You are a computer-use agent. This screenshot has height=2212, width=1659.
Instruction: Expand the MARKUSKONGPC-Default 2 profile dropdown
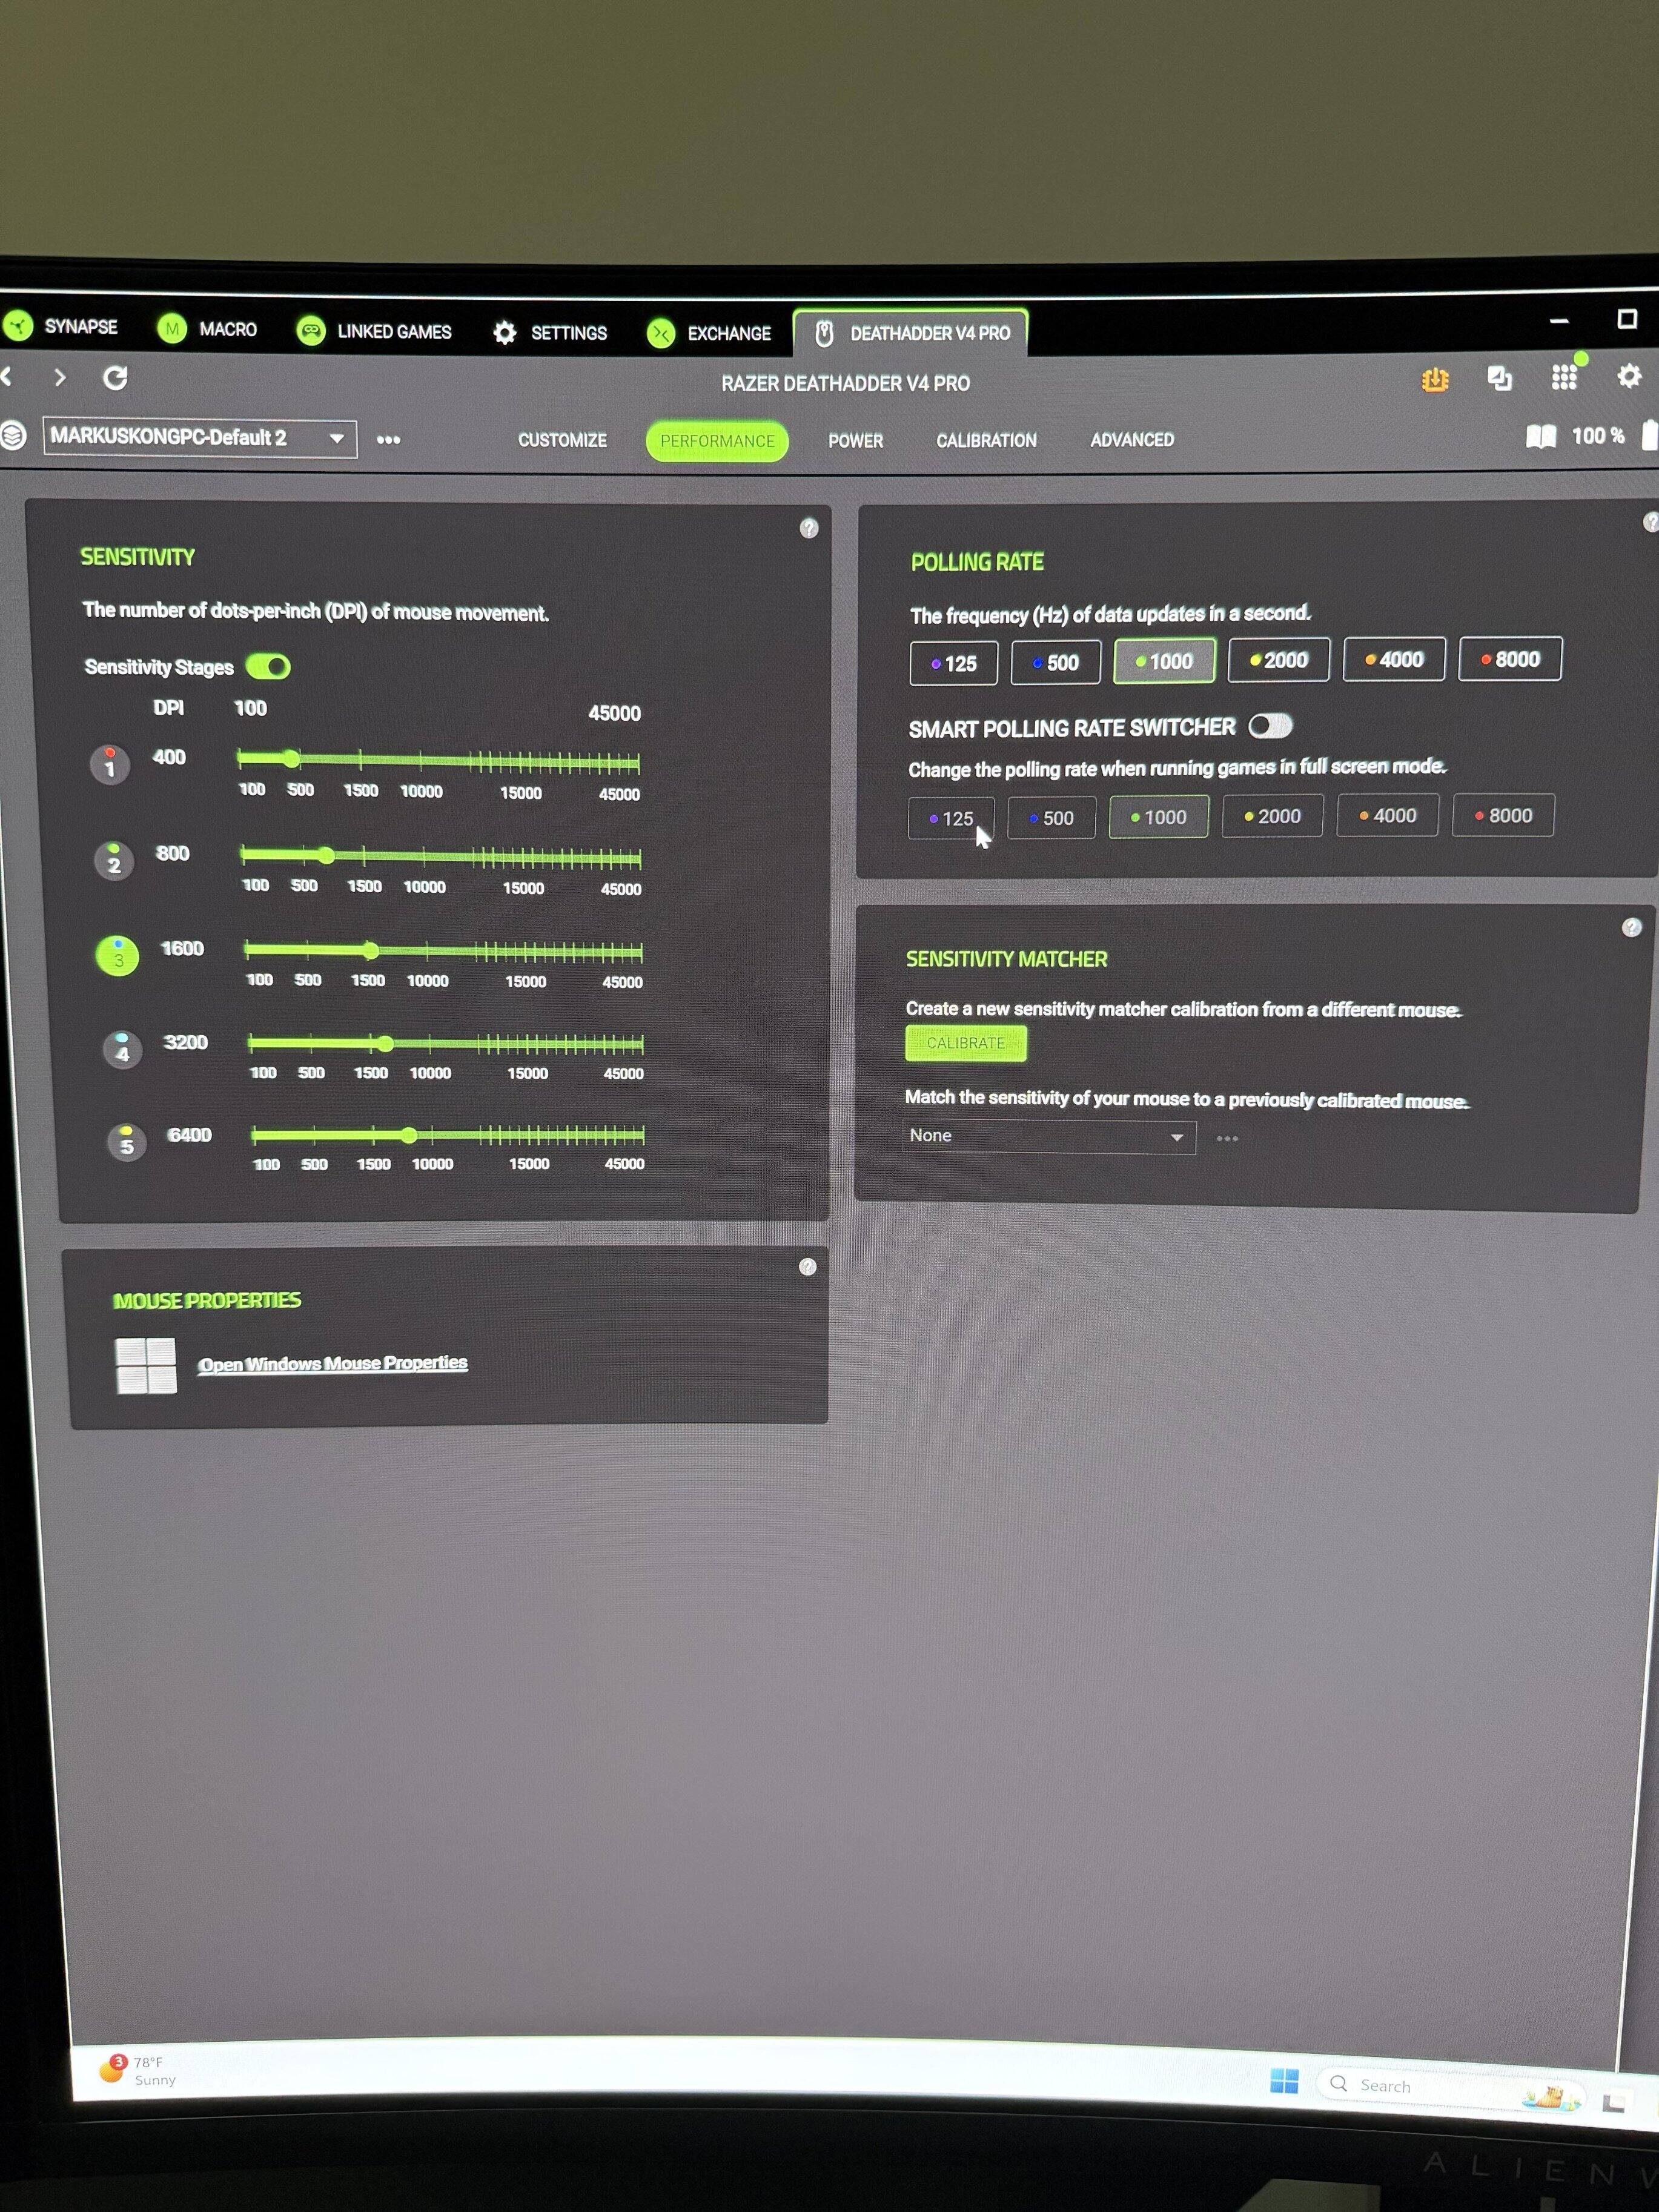(337, 438)
